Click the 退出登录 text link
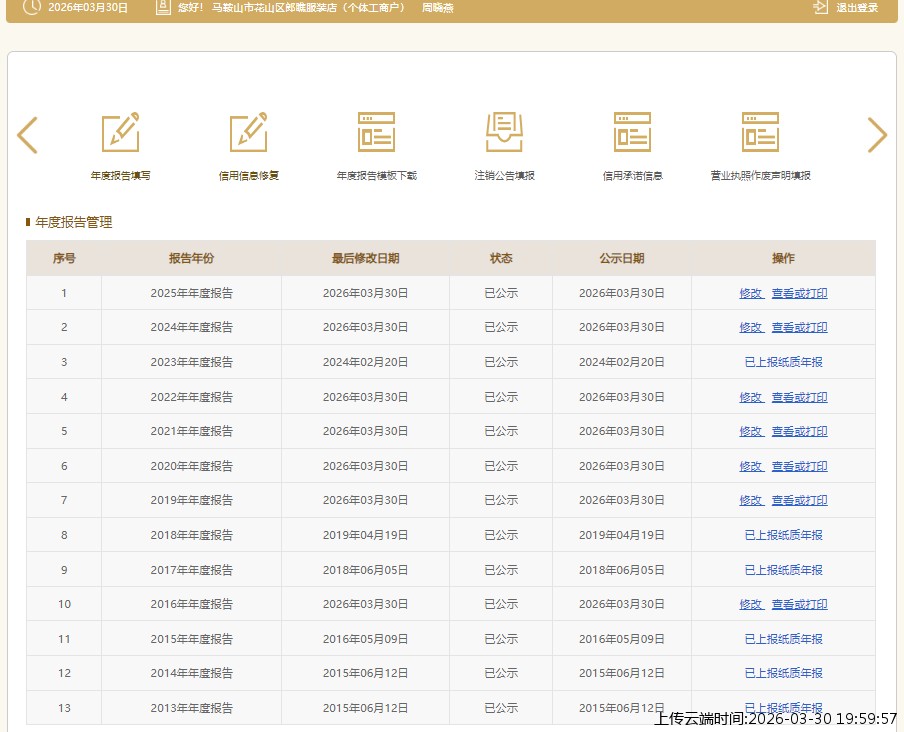This screenshot has height=732, width=904. point(857,8)
